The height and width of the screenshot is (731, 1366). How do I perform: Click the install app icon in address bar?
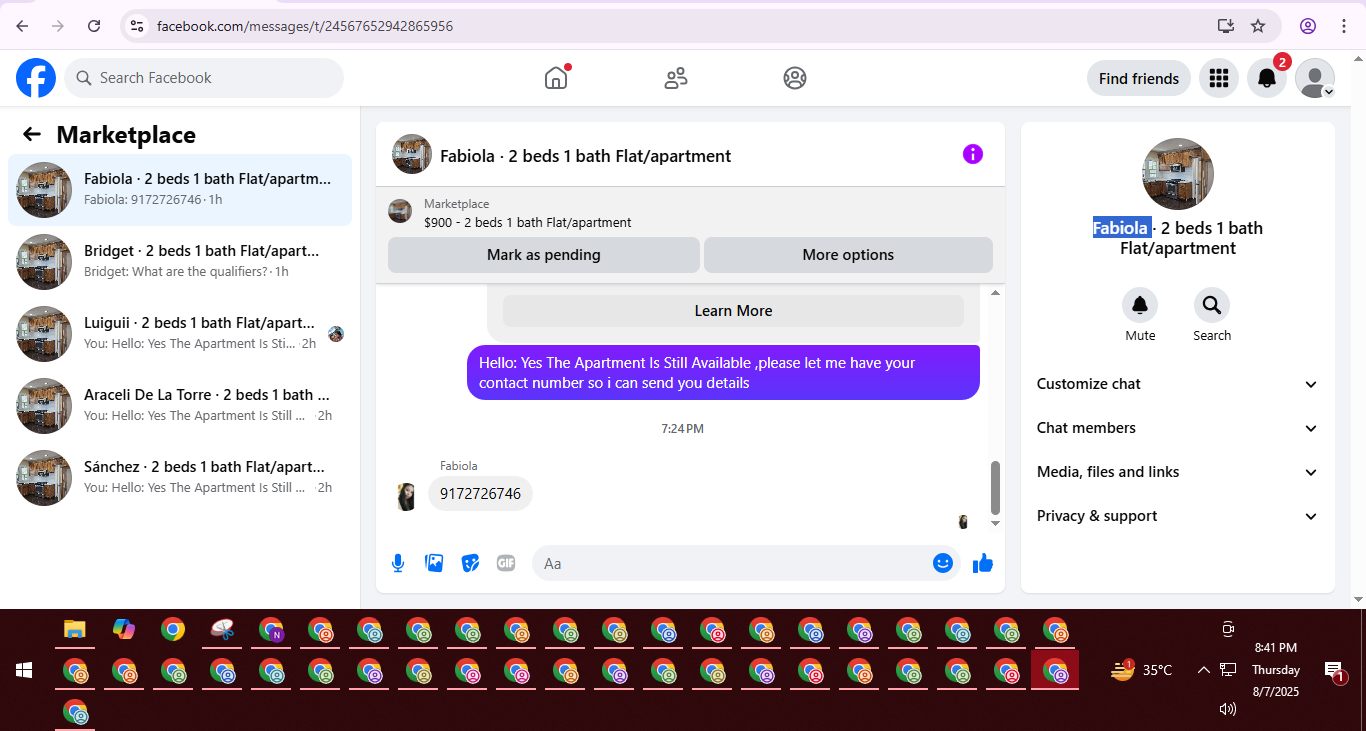tap(1226, 26)
